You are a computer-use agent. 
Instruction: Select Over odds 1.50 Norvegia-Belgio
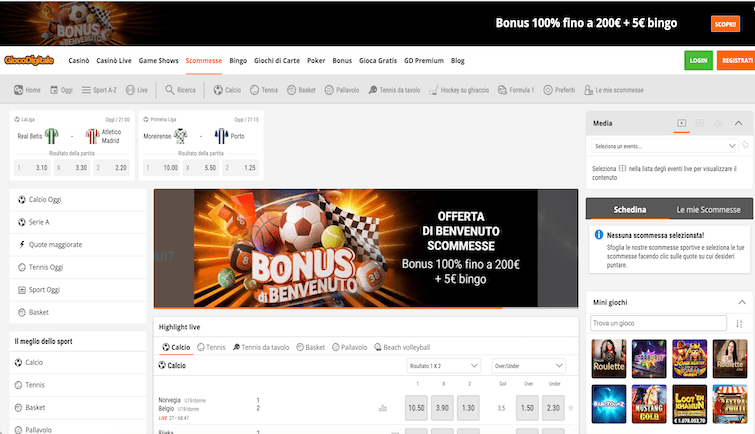[x=527, y=408]
